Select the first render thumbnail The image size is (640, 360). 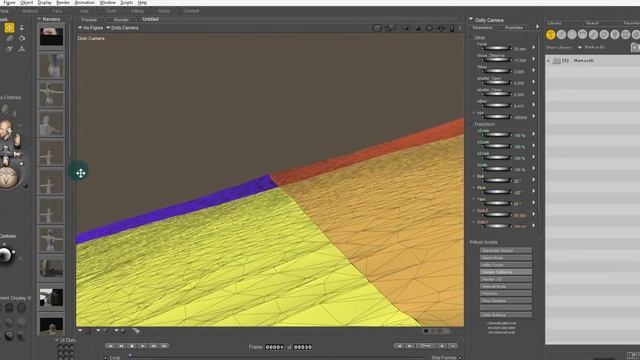51,37
